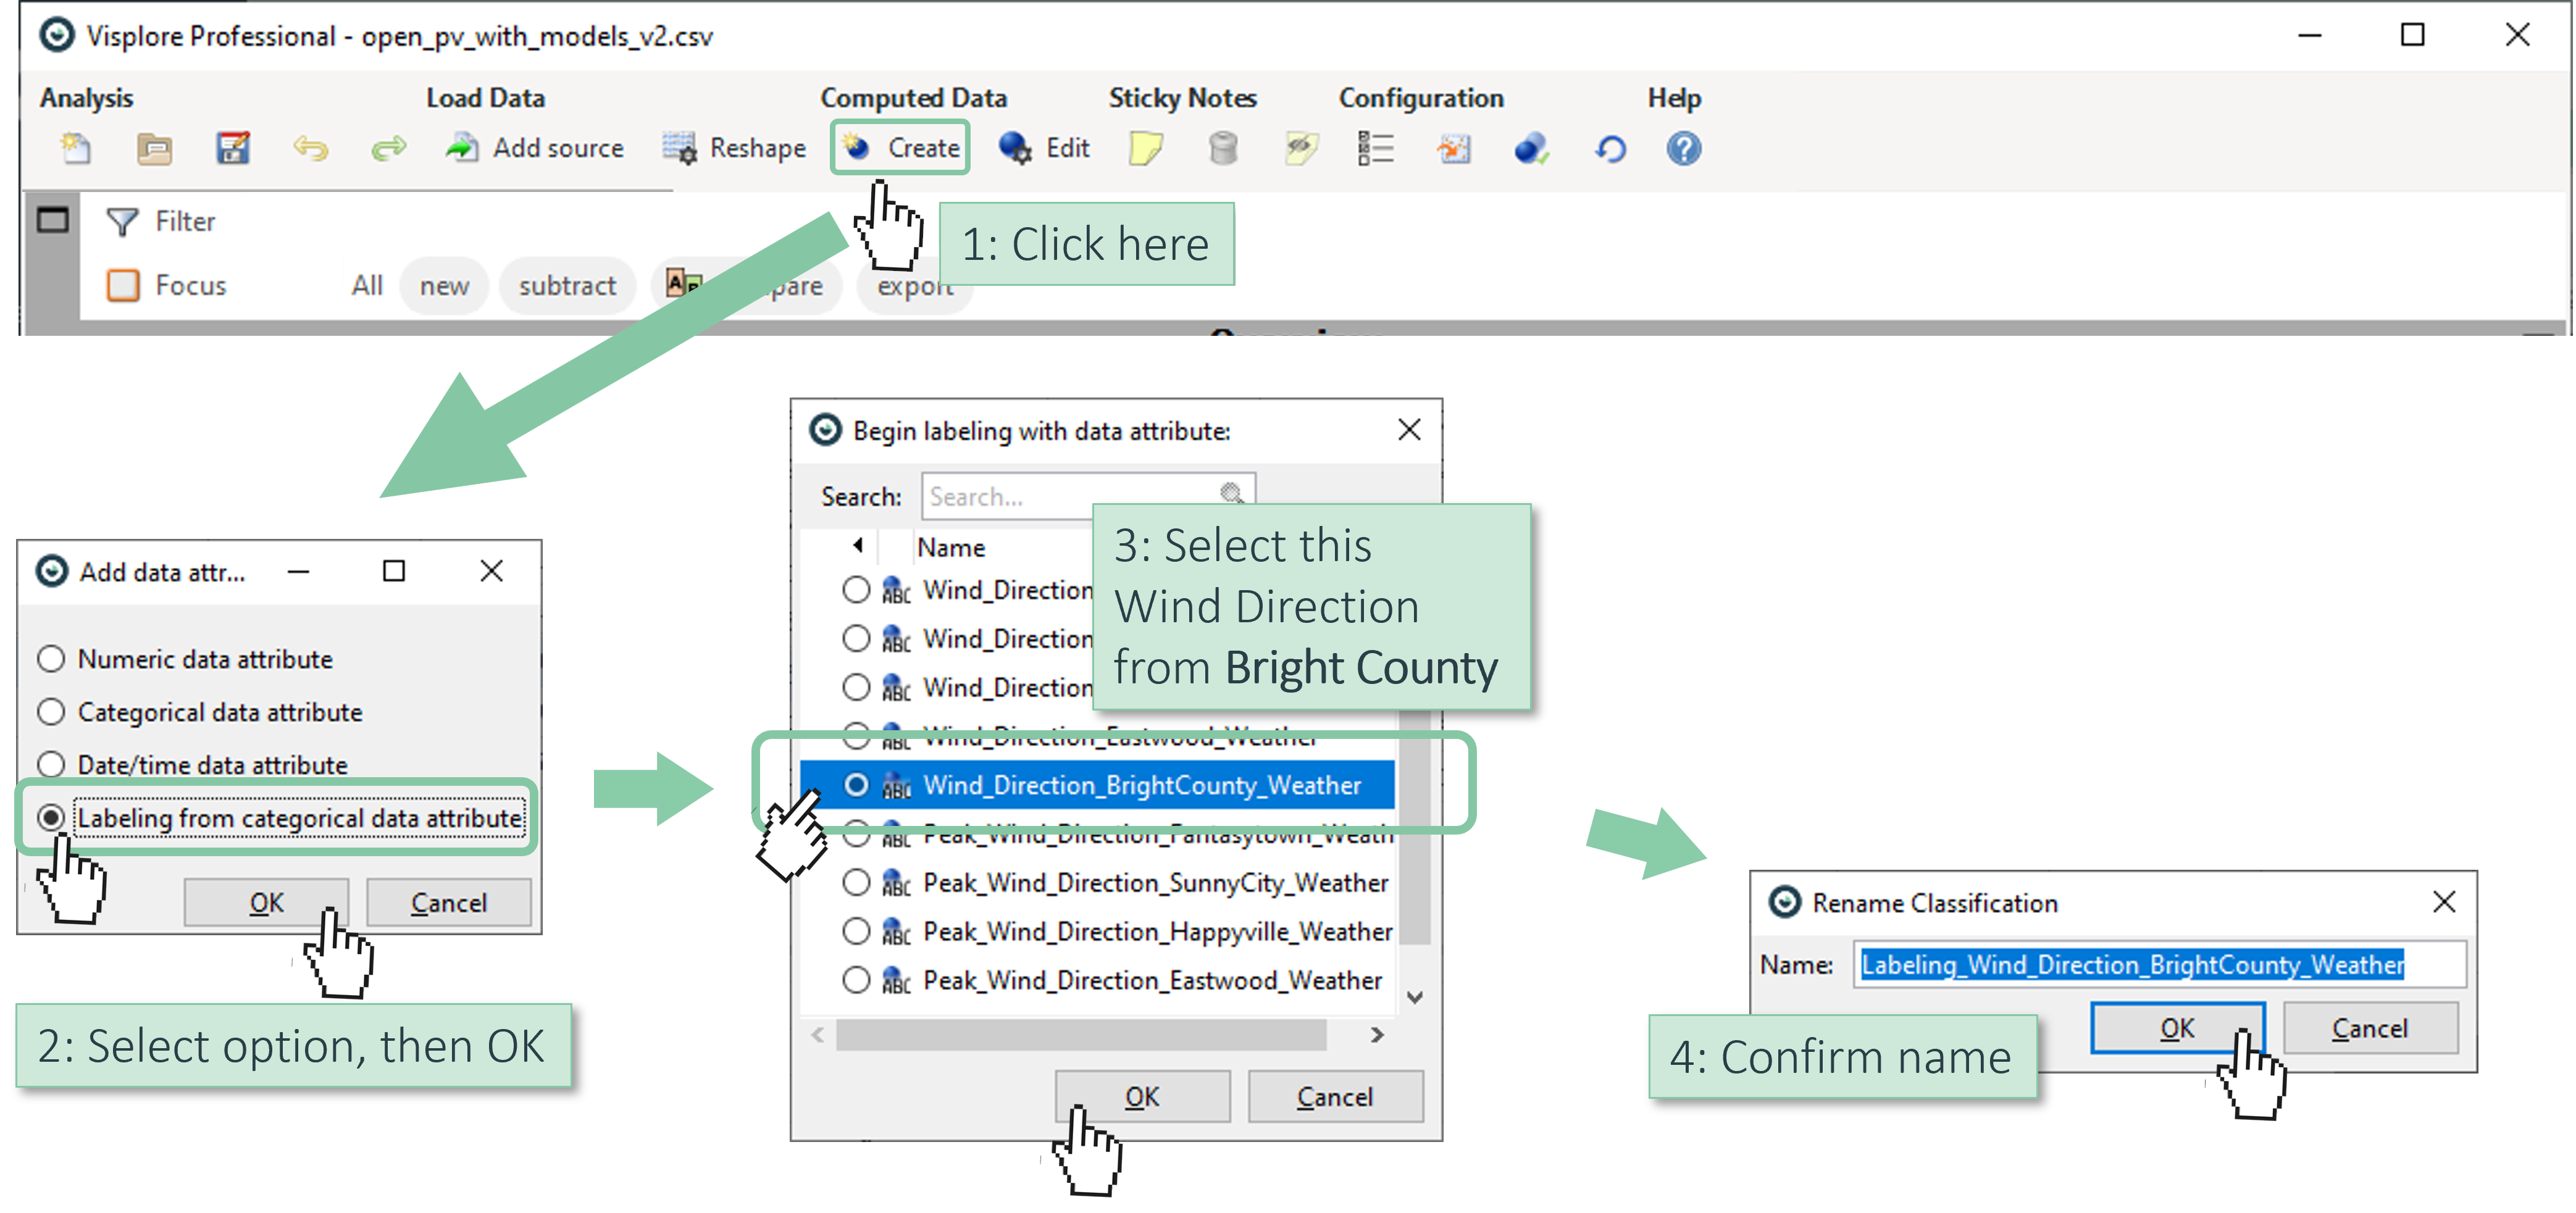
Task: Open analysis via folder icon
Action: (154, 148)
